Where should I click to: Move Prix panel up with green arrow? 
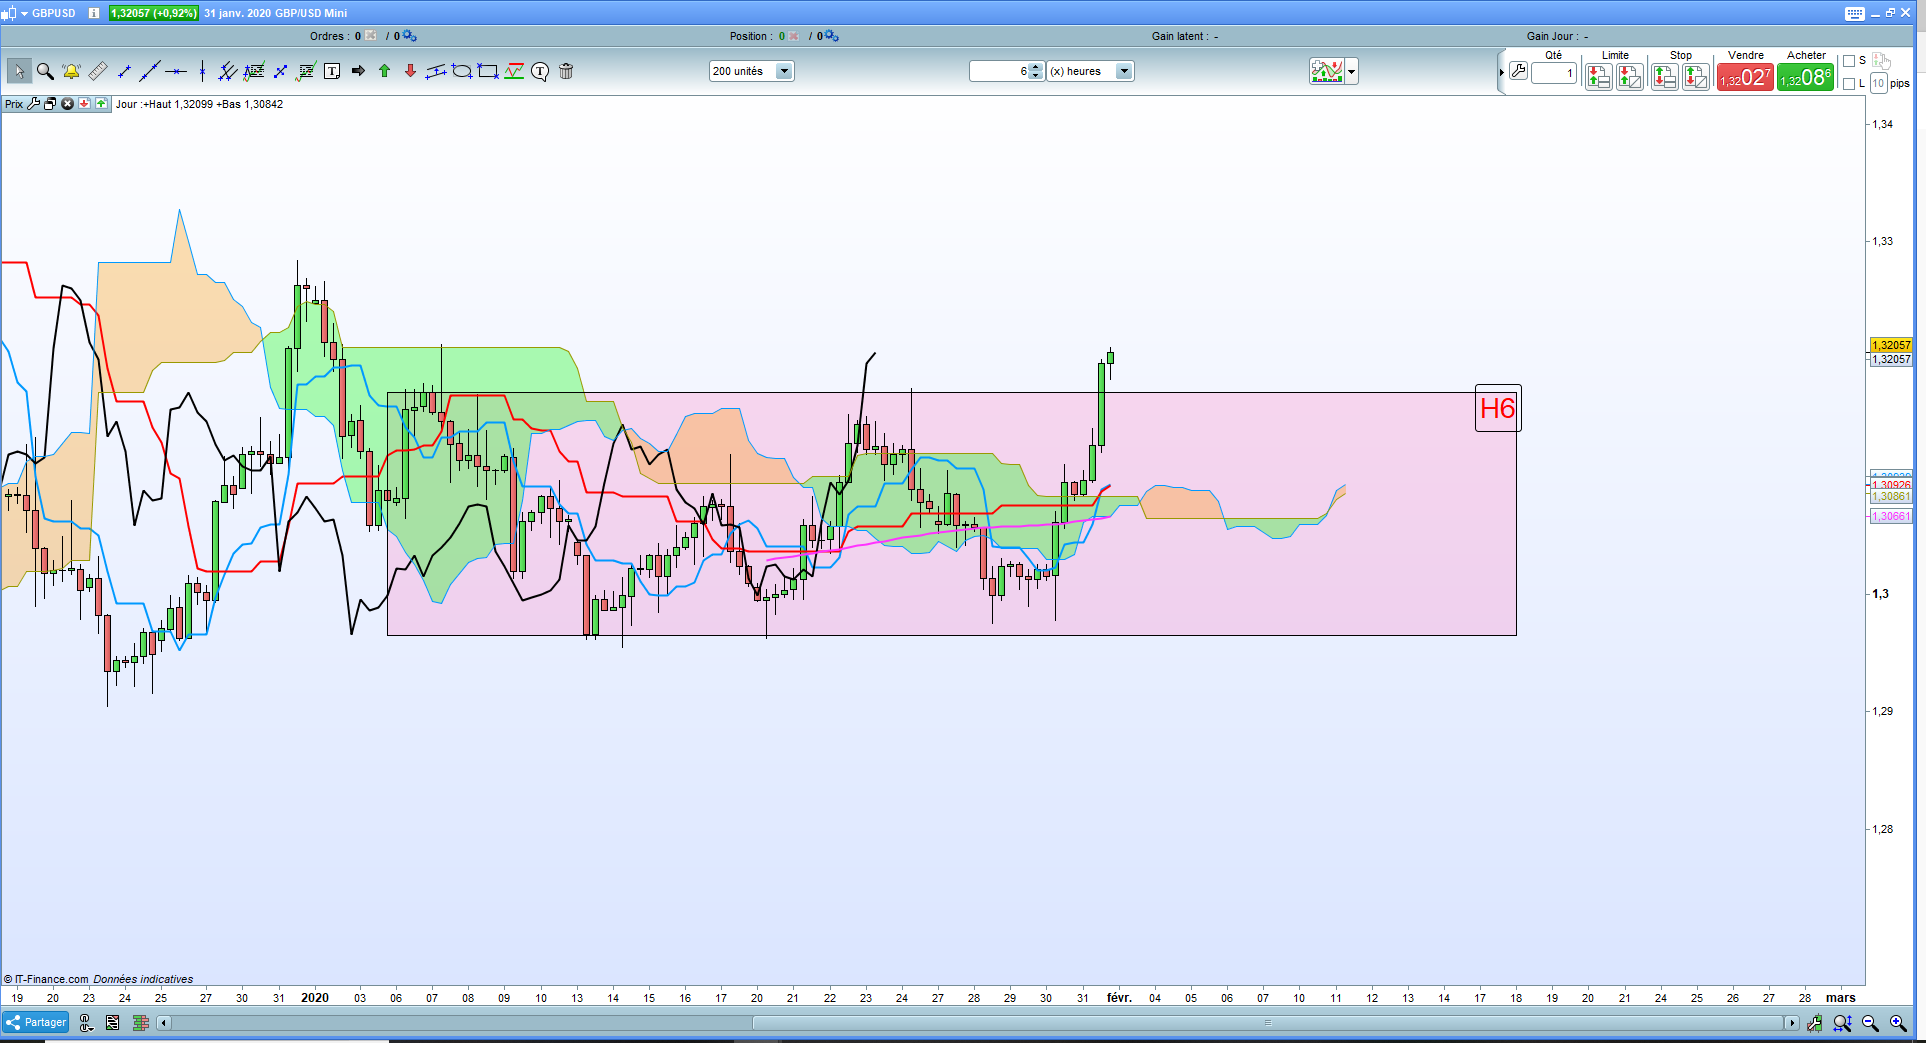(x=101, y=104)
